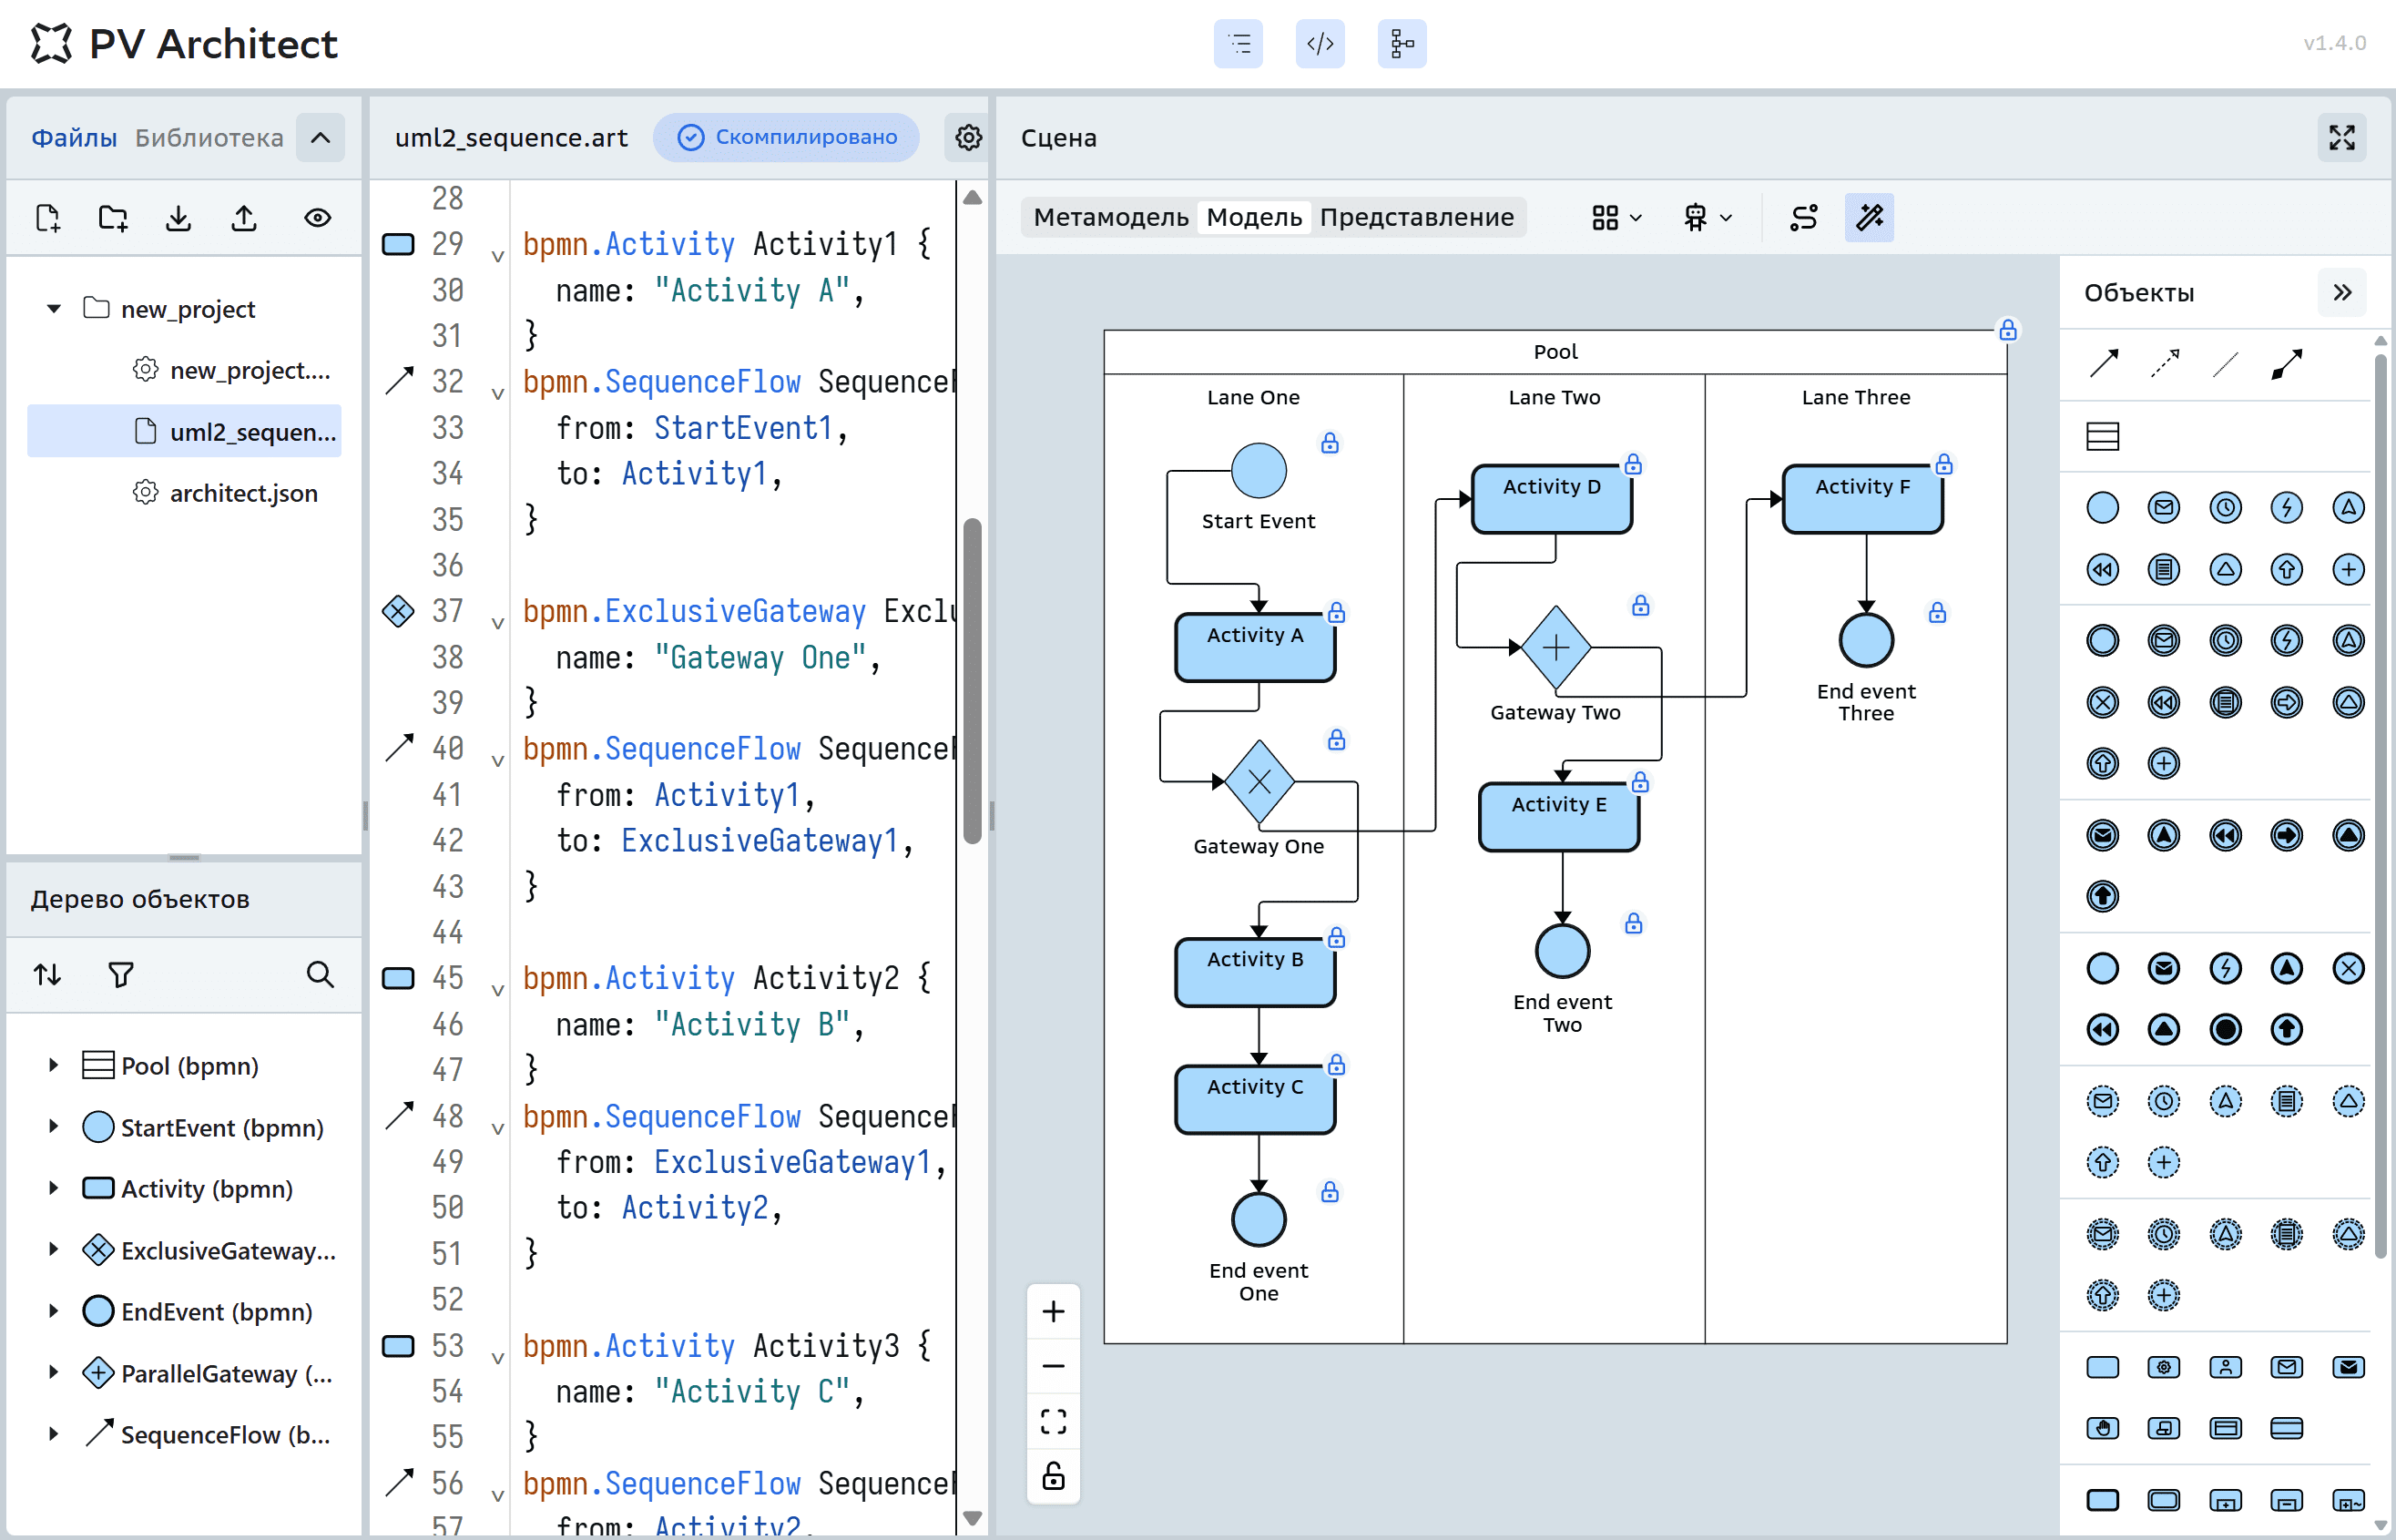Viewport: 2396px width, 1540px height.
Task: Toggle the scene lock button below zoom
Action: pyautogui.click(x=1053, y=1476)
